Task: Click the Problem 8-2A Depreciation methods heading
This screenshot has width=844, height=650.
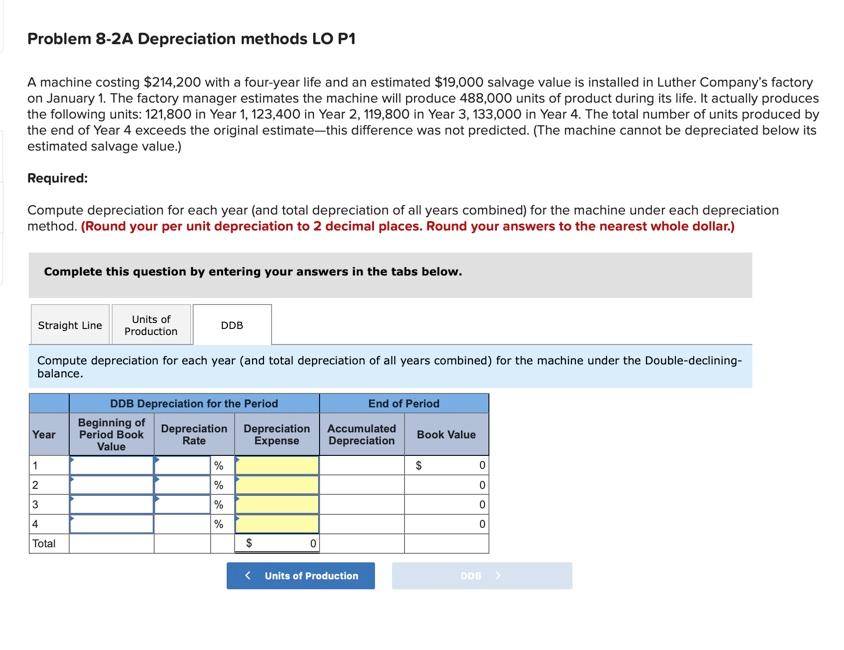Action: [192, 39]
